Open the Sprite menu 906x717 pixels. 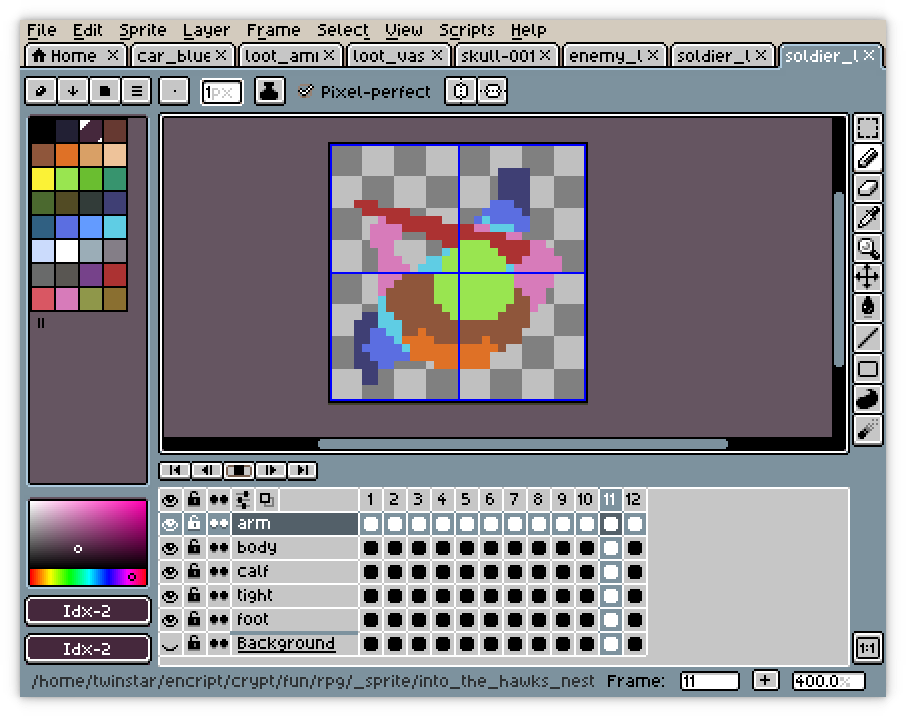pyautogui.click(x=143, y=30)
